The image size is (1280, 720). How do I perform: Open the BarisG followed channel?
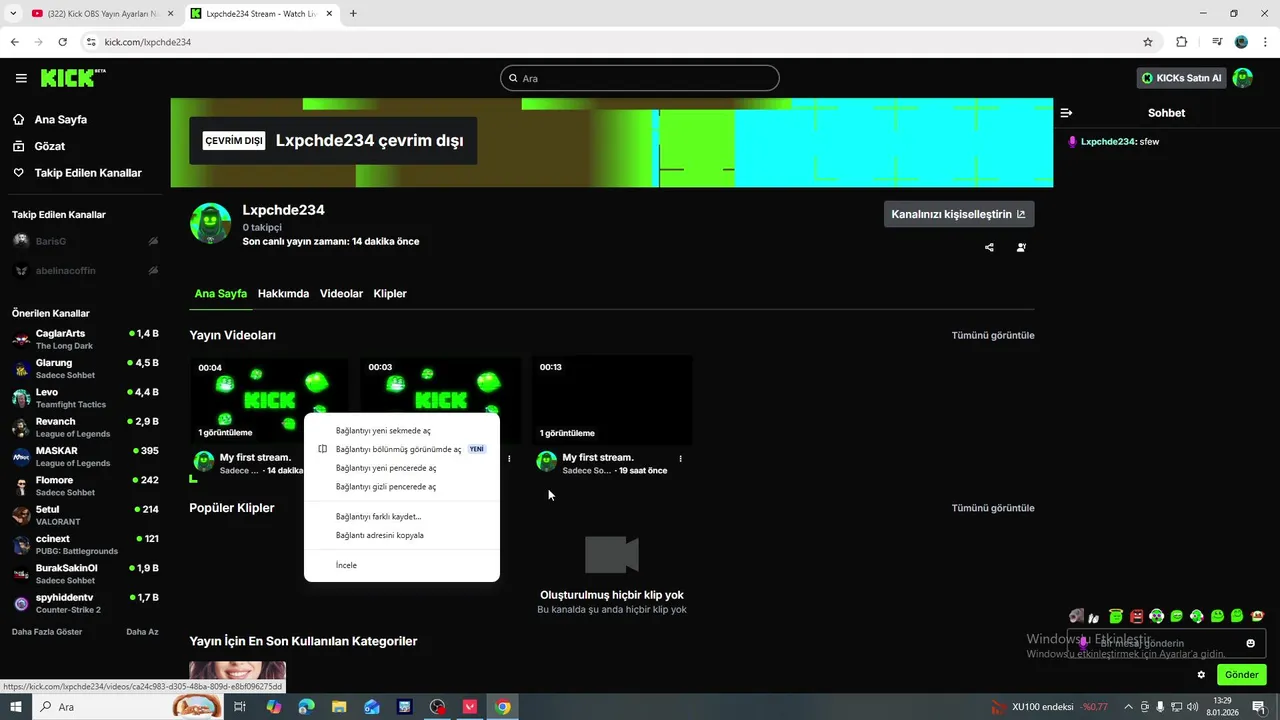tap(85, 241)
